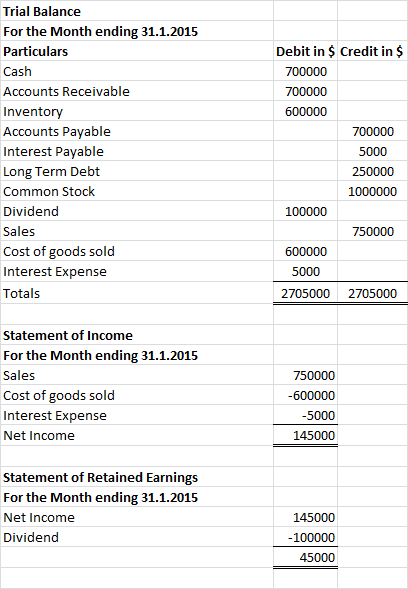Select the -600000 value

pyautogui.click(x=311, y=396)
